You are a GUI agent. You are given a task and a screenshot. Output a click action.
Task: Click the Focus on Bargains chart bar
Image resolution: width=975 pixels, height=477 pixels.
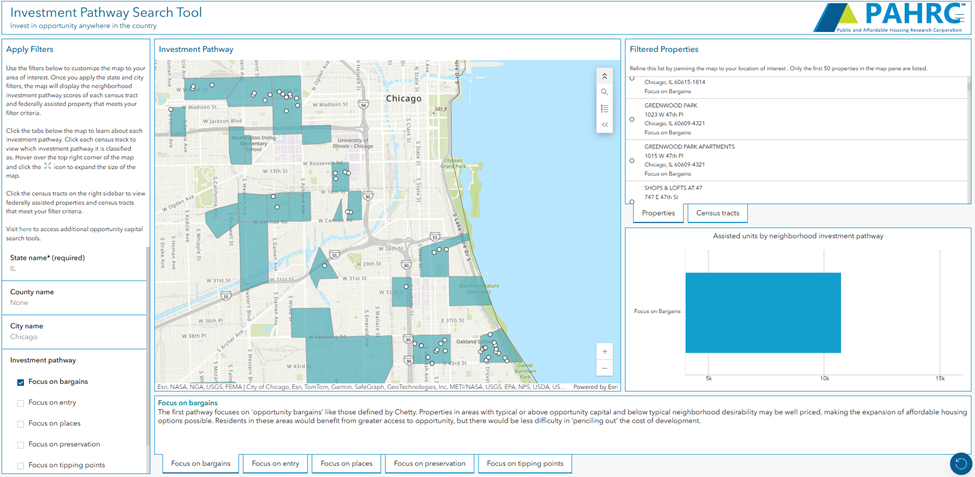point(762,312)
